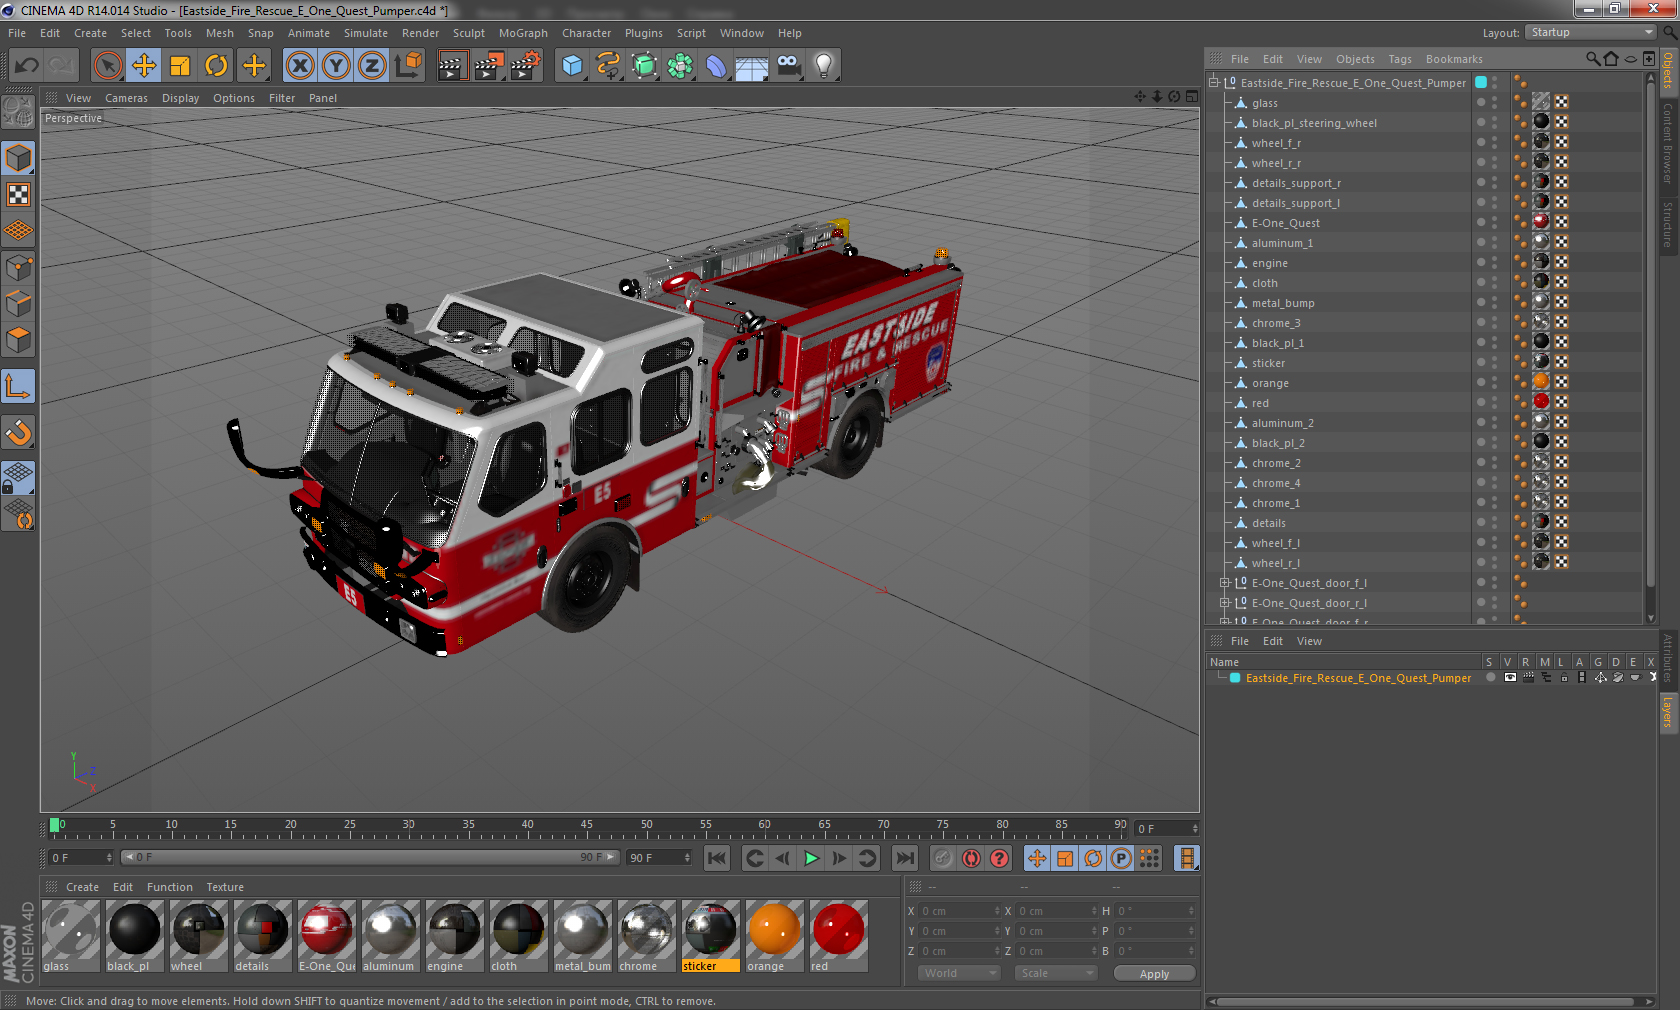
Task: Toggle the Snap magnet icon
Action: (19, 433)
